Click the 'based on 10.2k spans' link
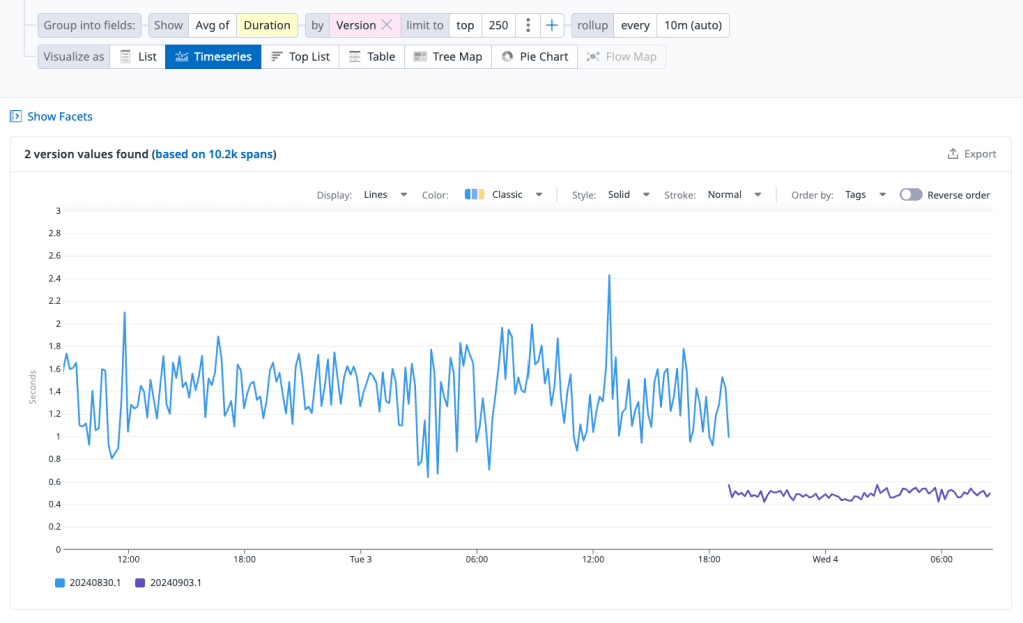Image resolution: width=1023 pixels, height=623 pixels. 214,154
